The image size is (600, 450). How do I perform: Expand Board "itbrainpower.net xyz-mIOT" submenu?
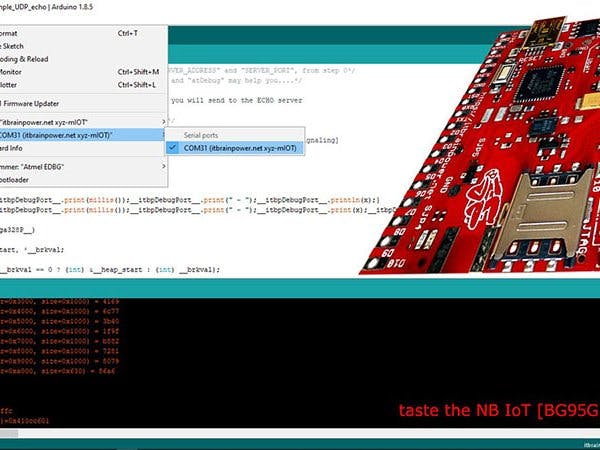tap(83, 122)
